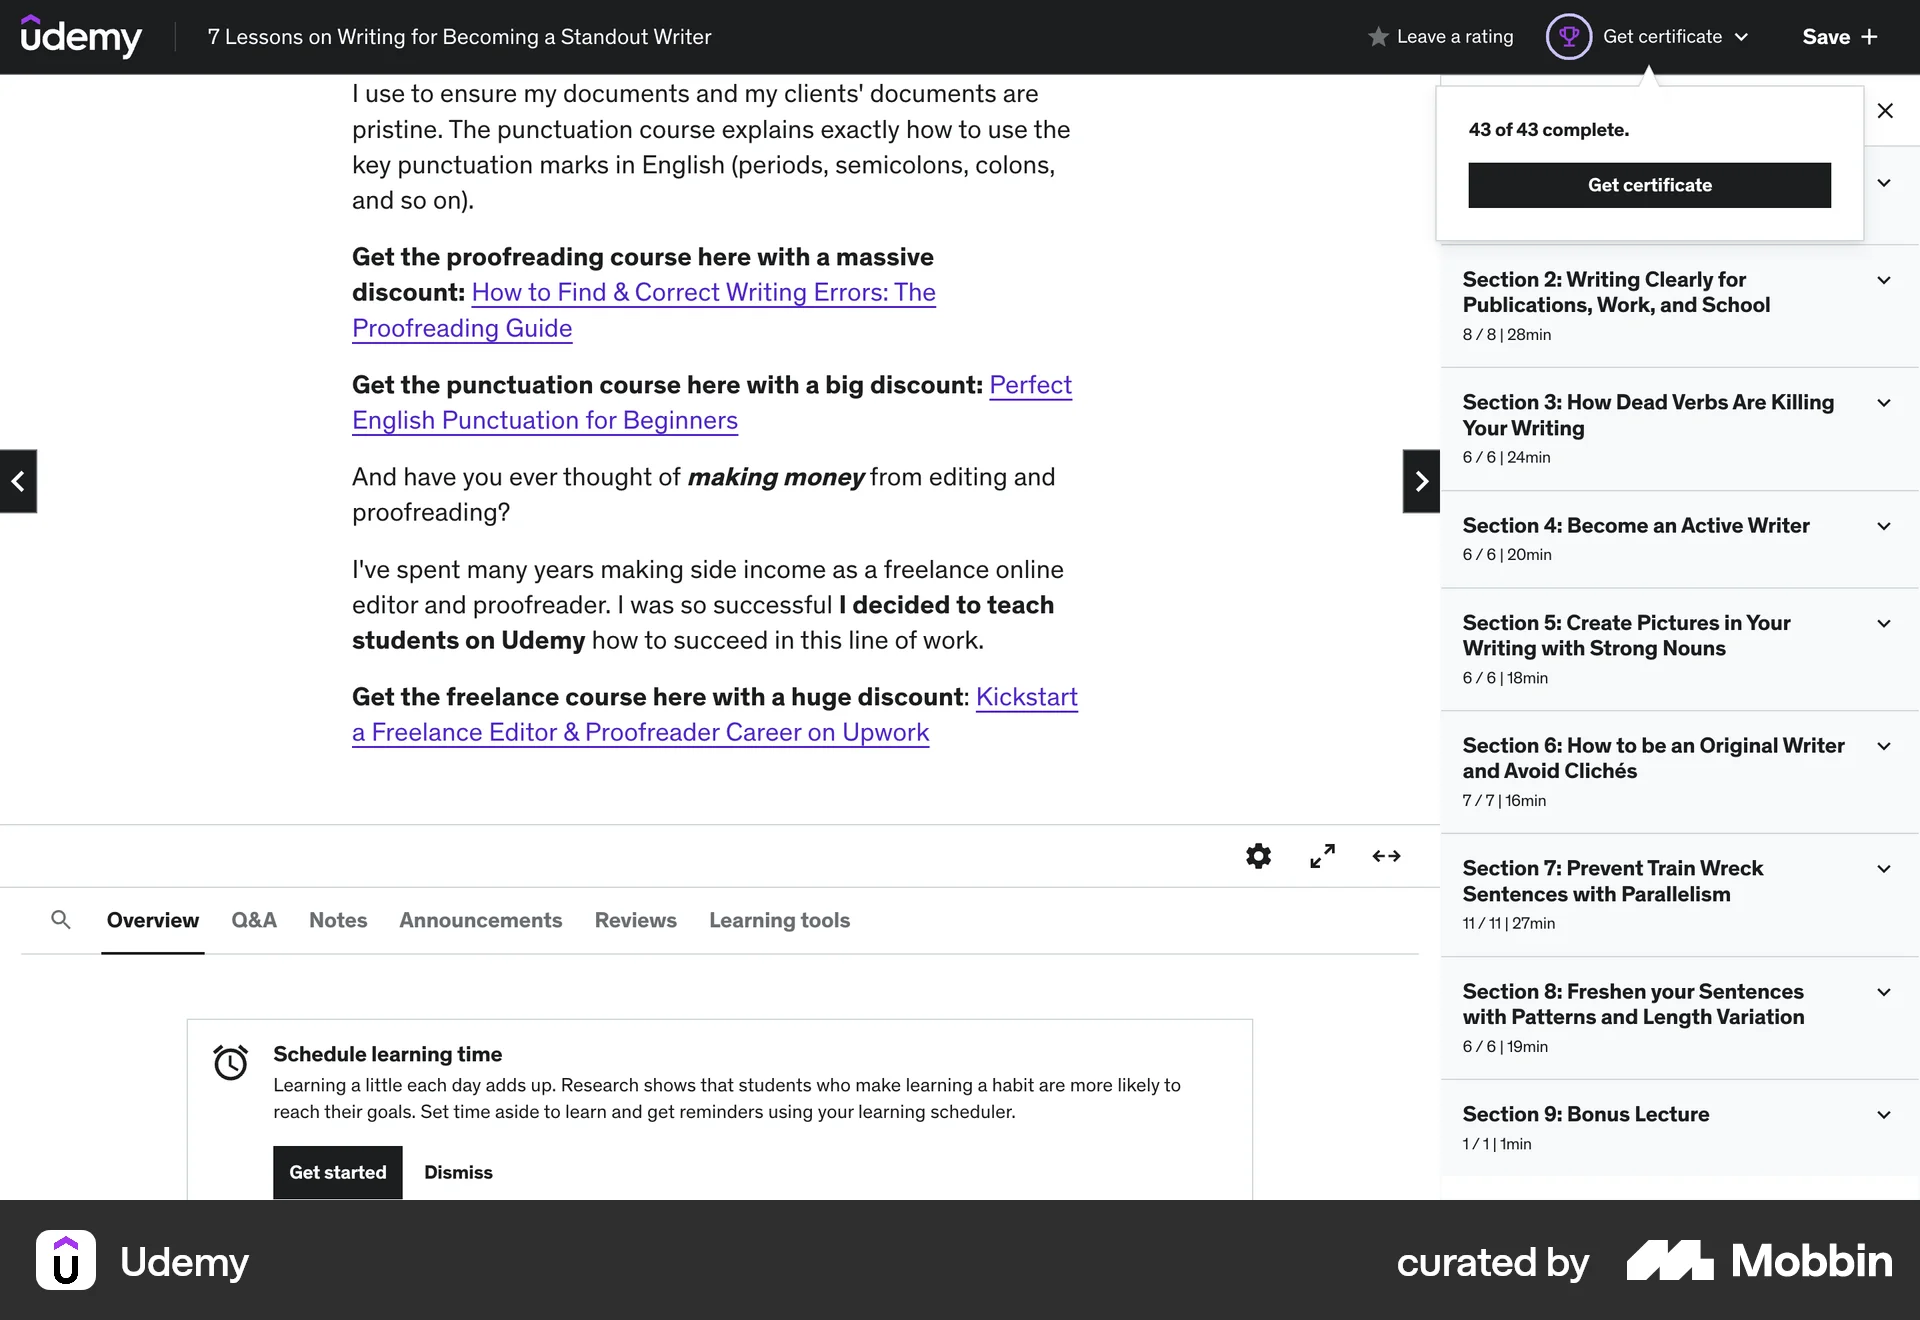1920x1320 pixels.
Task: Dismiss the schedule learning time prompt
Action: [x=457, y=1172]
